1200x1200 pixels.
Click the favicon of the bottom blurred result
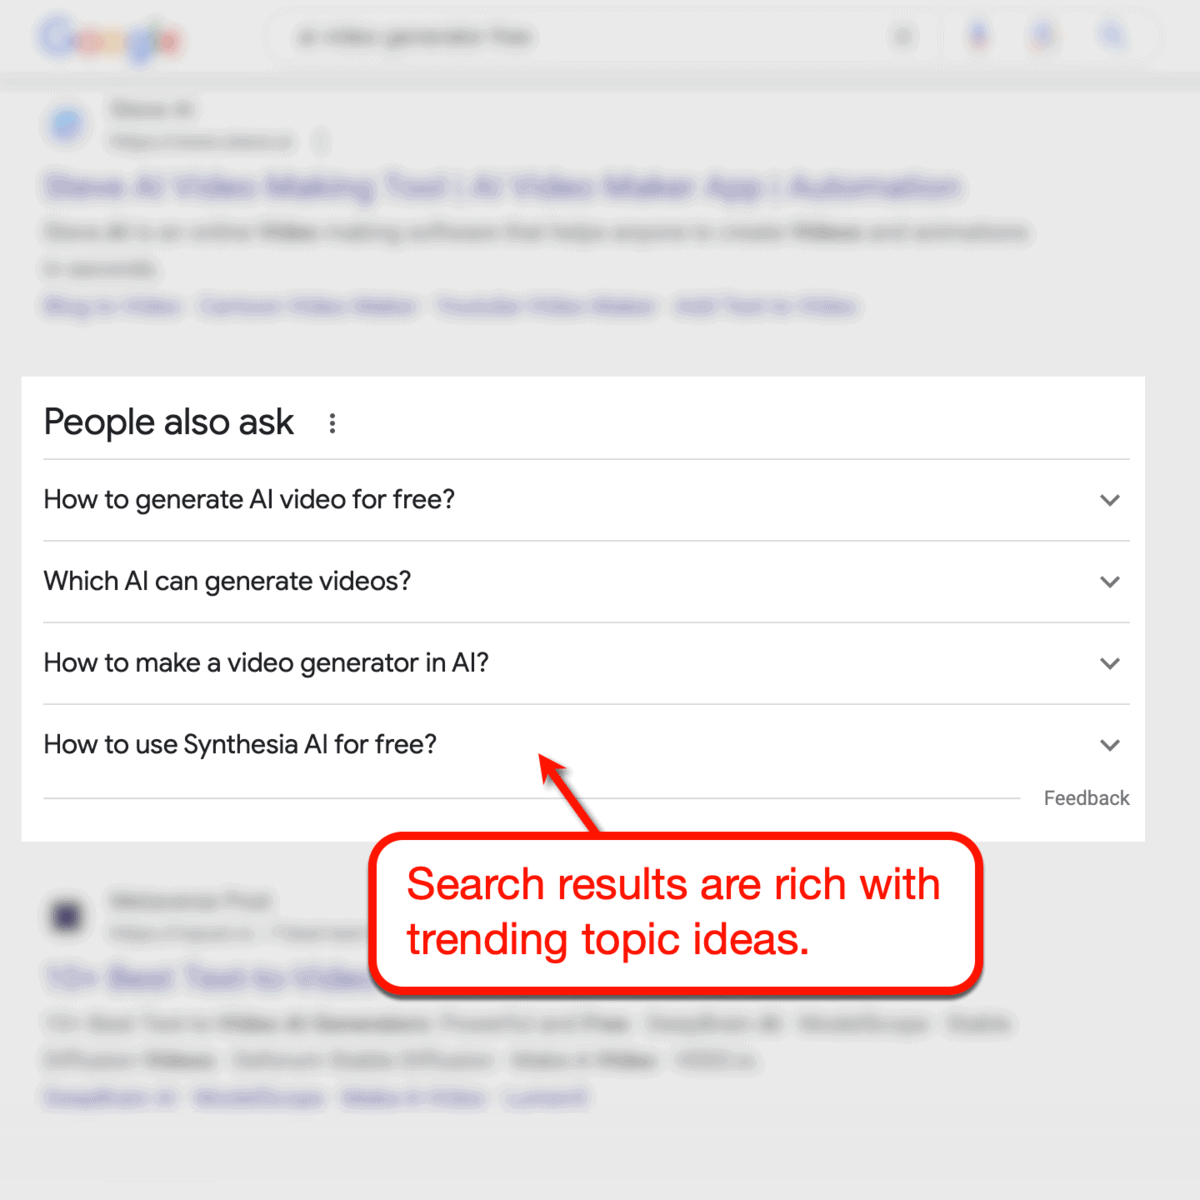coord(66,916)
